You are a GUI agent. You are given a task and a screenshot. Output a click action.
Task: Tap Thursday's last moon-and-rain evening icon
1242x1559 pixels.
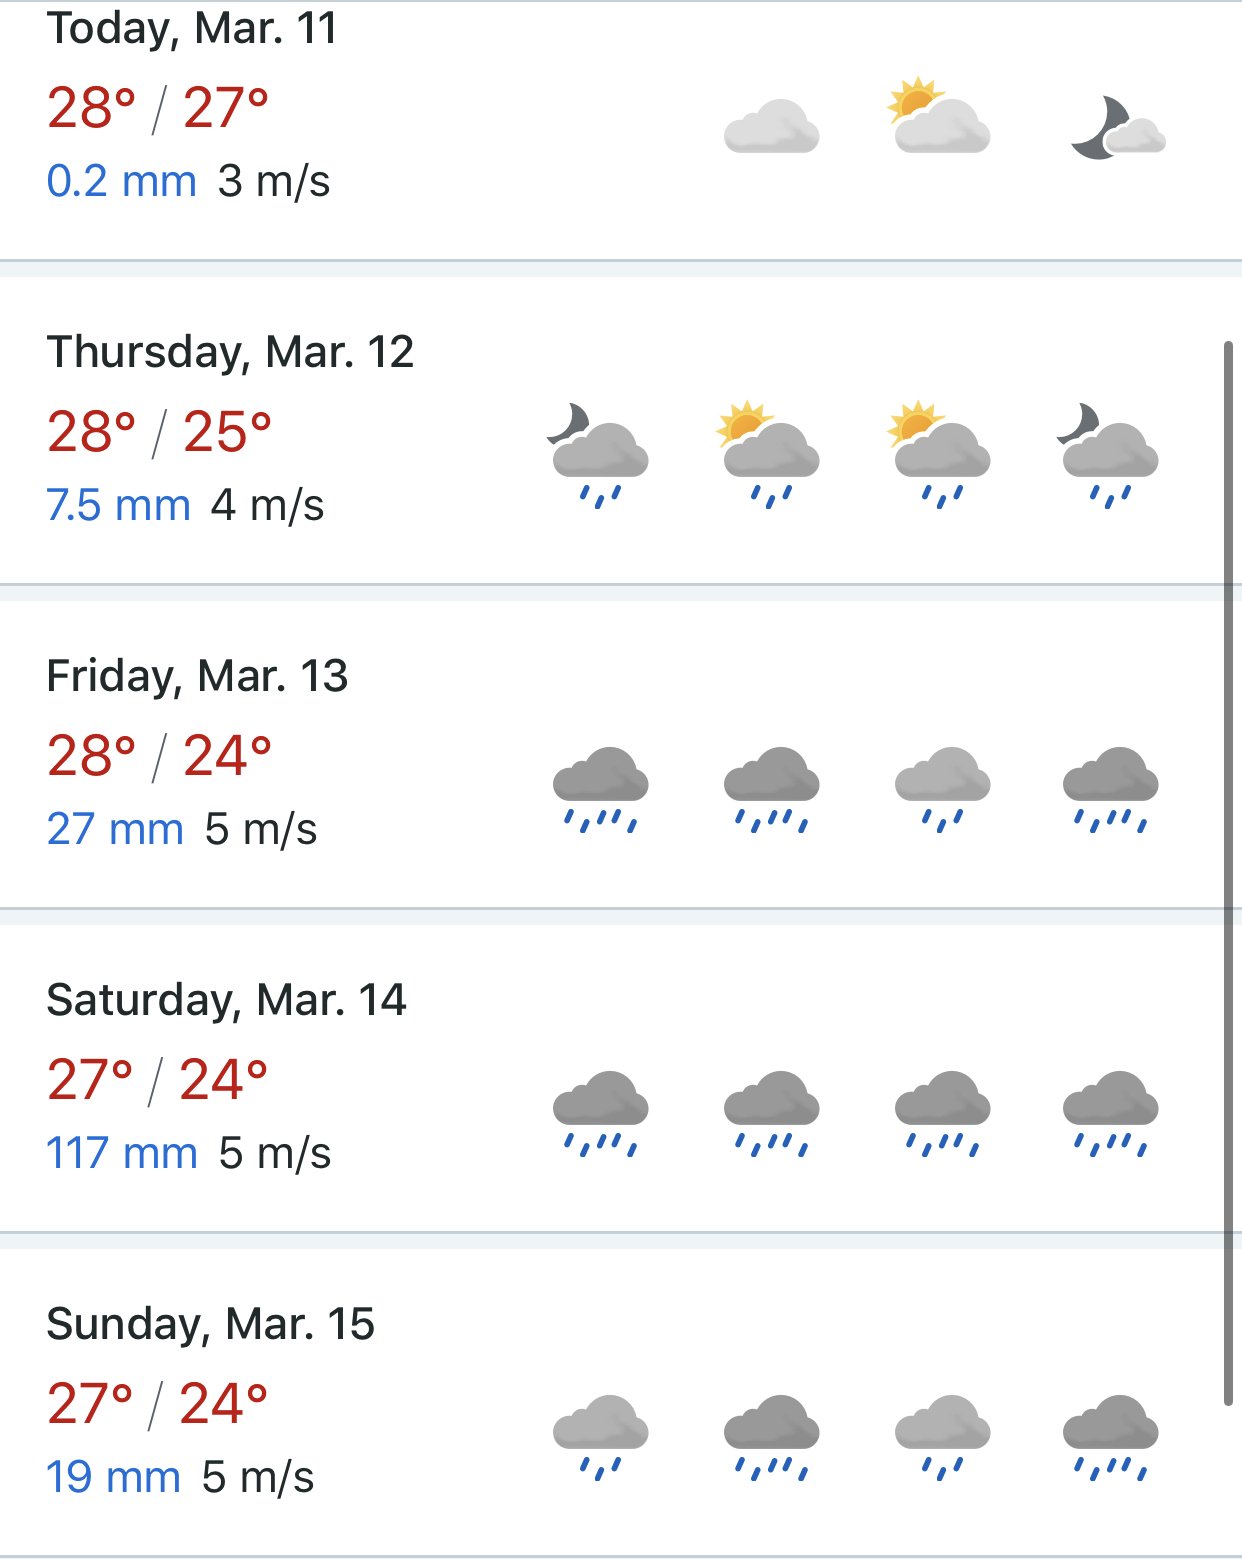click(x=1109, y=455)
